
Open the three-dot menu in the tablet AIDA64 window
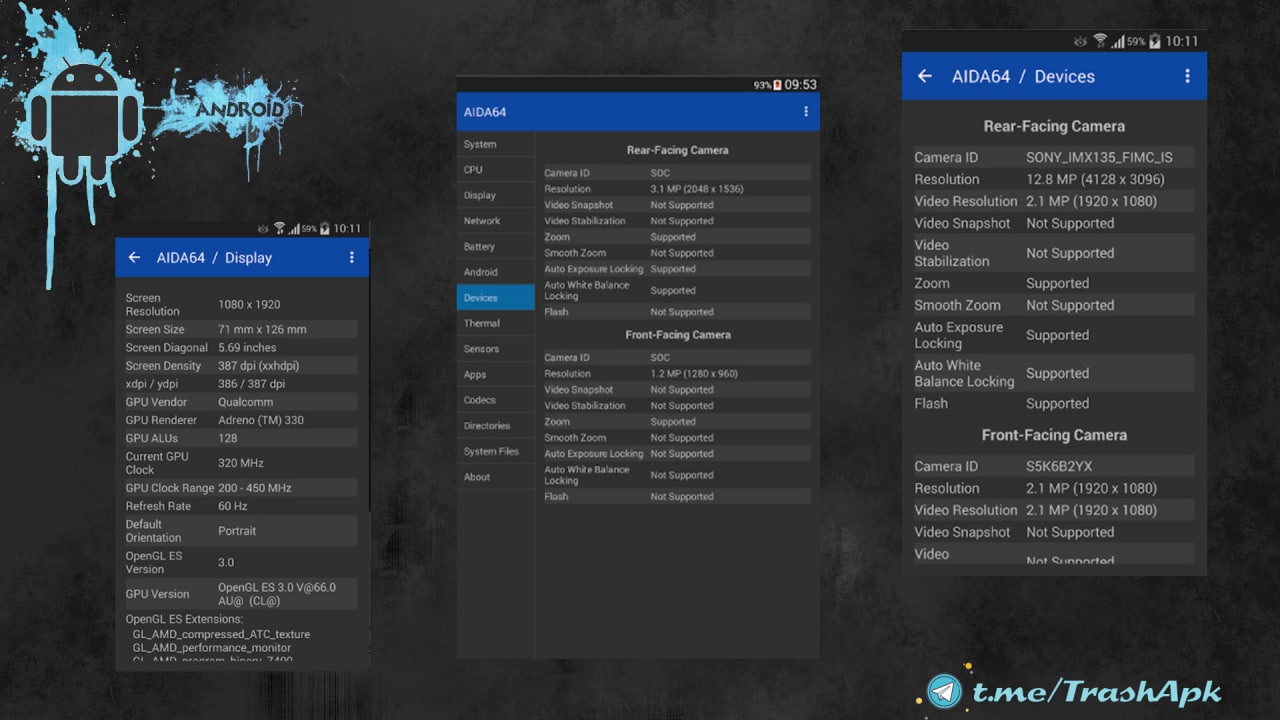pos(806,112)
